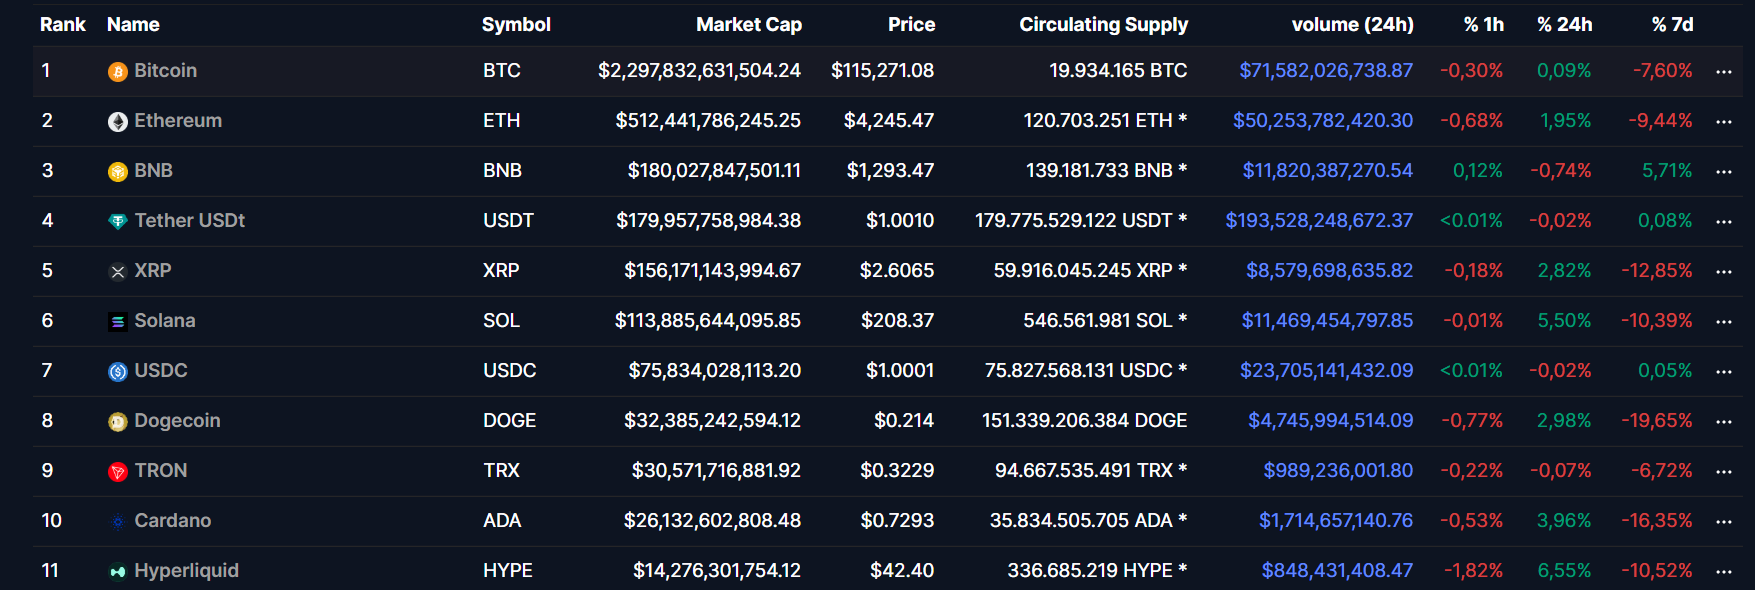Click the Dogecoin logo icon
This screenshot has height=590, width=1755.
117,422
